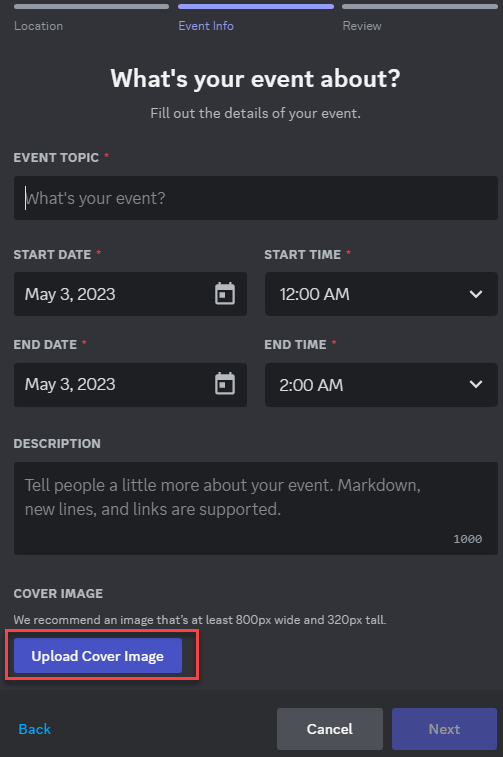Expand the Start Time chevron arrow
503x757 pixels.
(476, 294)
